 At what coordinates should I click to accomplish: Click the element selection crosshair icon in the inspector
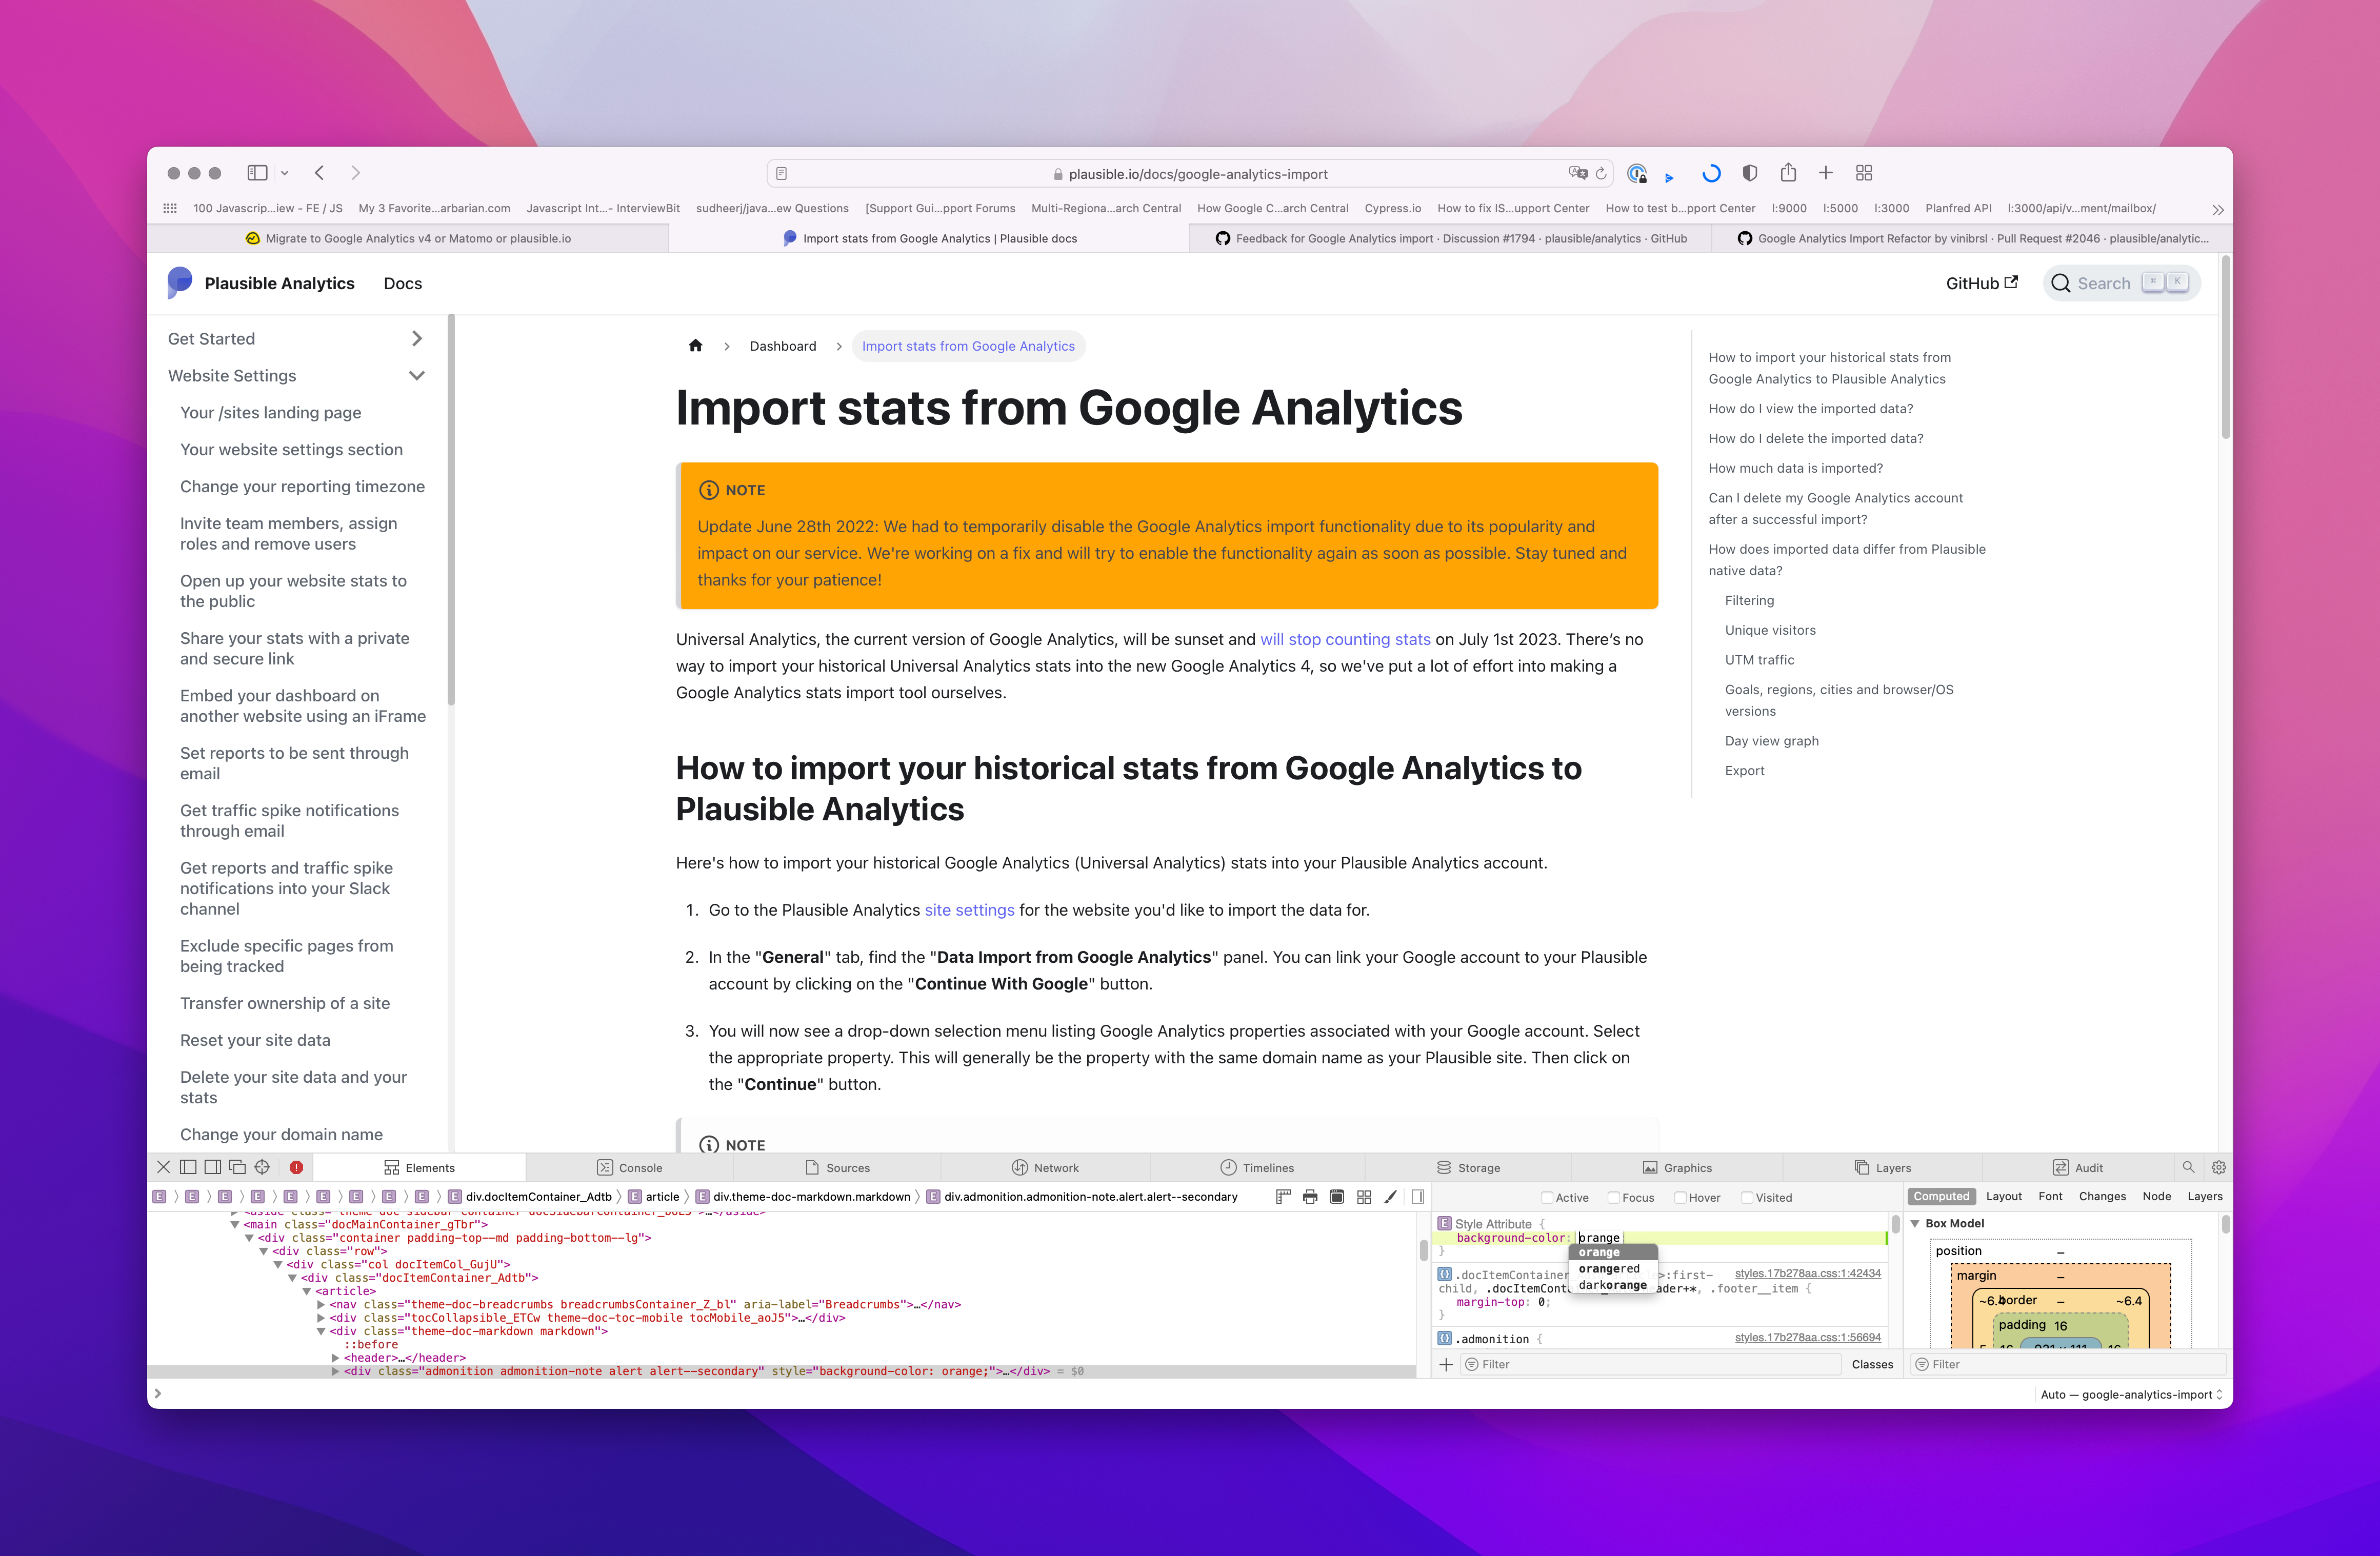[262, 1167]
